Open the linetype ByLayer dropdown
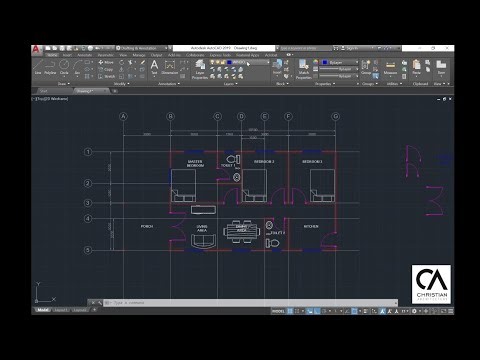The height and width of the screenshot is (360, 480). pos(339,76)
